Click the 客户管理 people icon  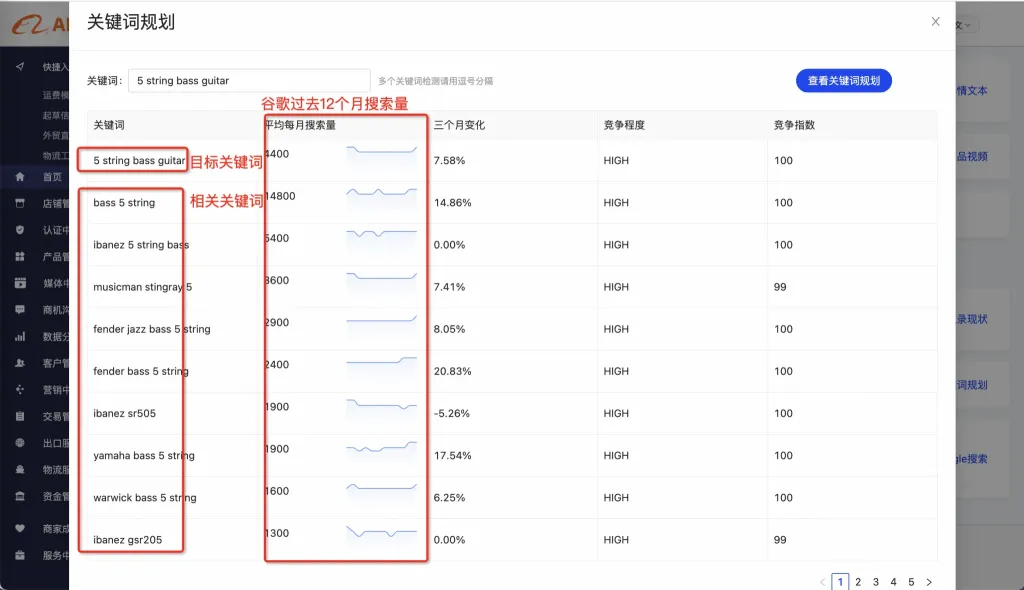pos(20,363)
